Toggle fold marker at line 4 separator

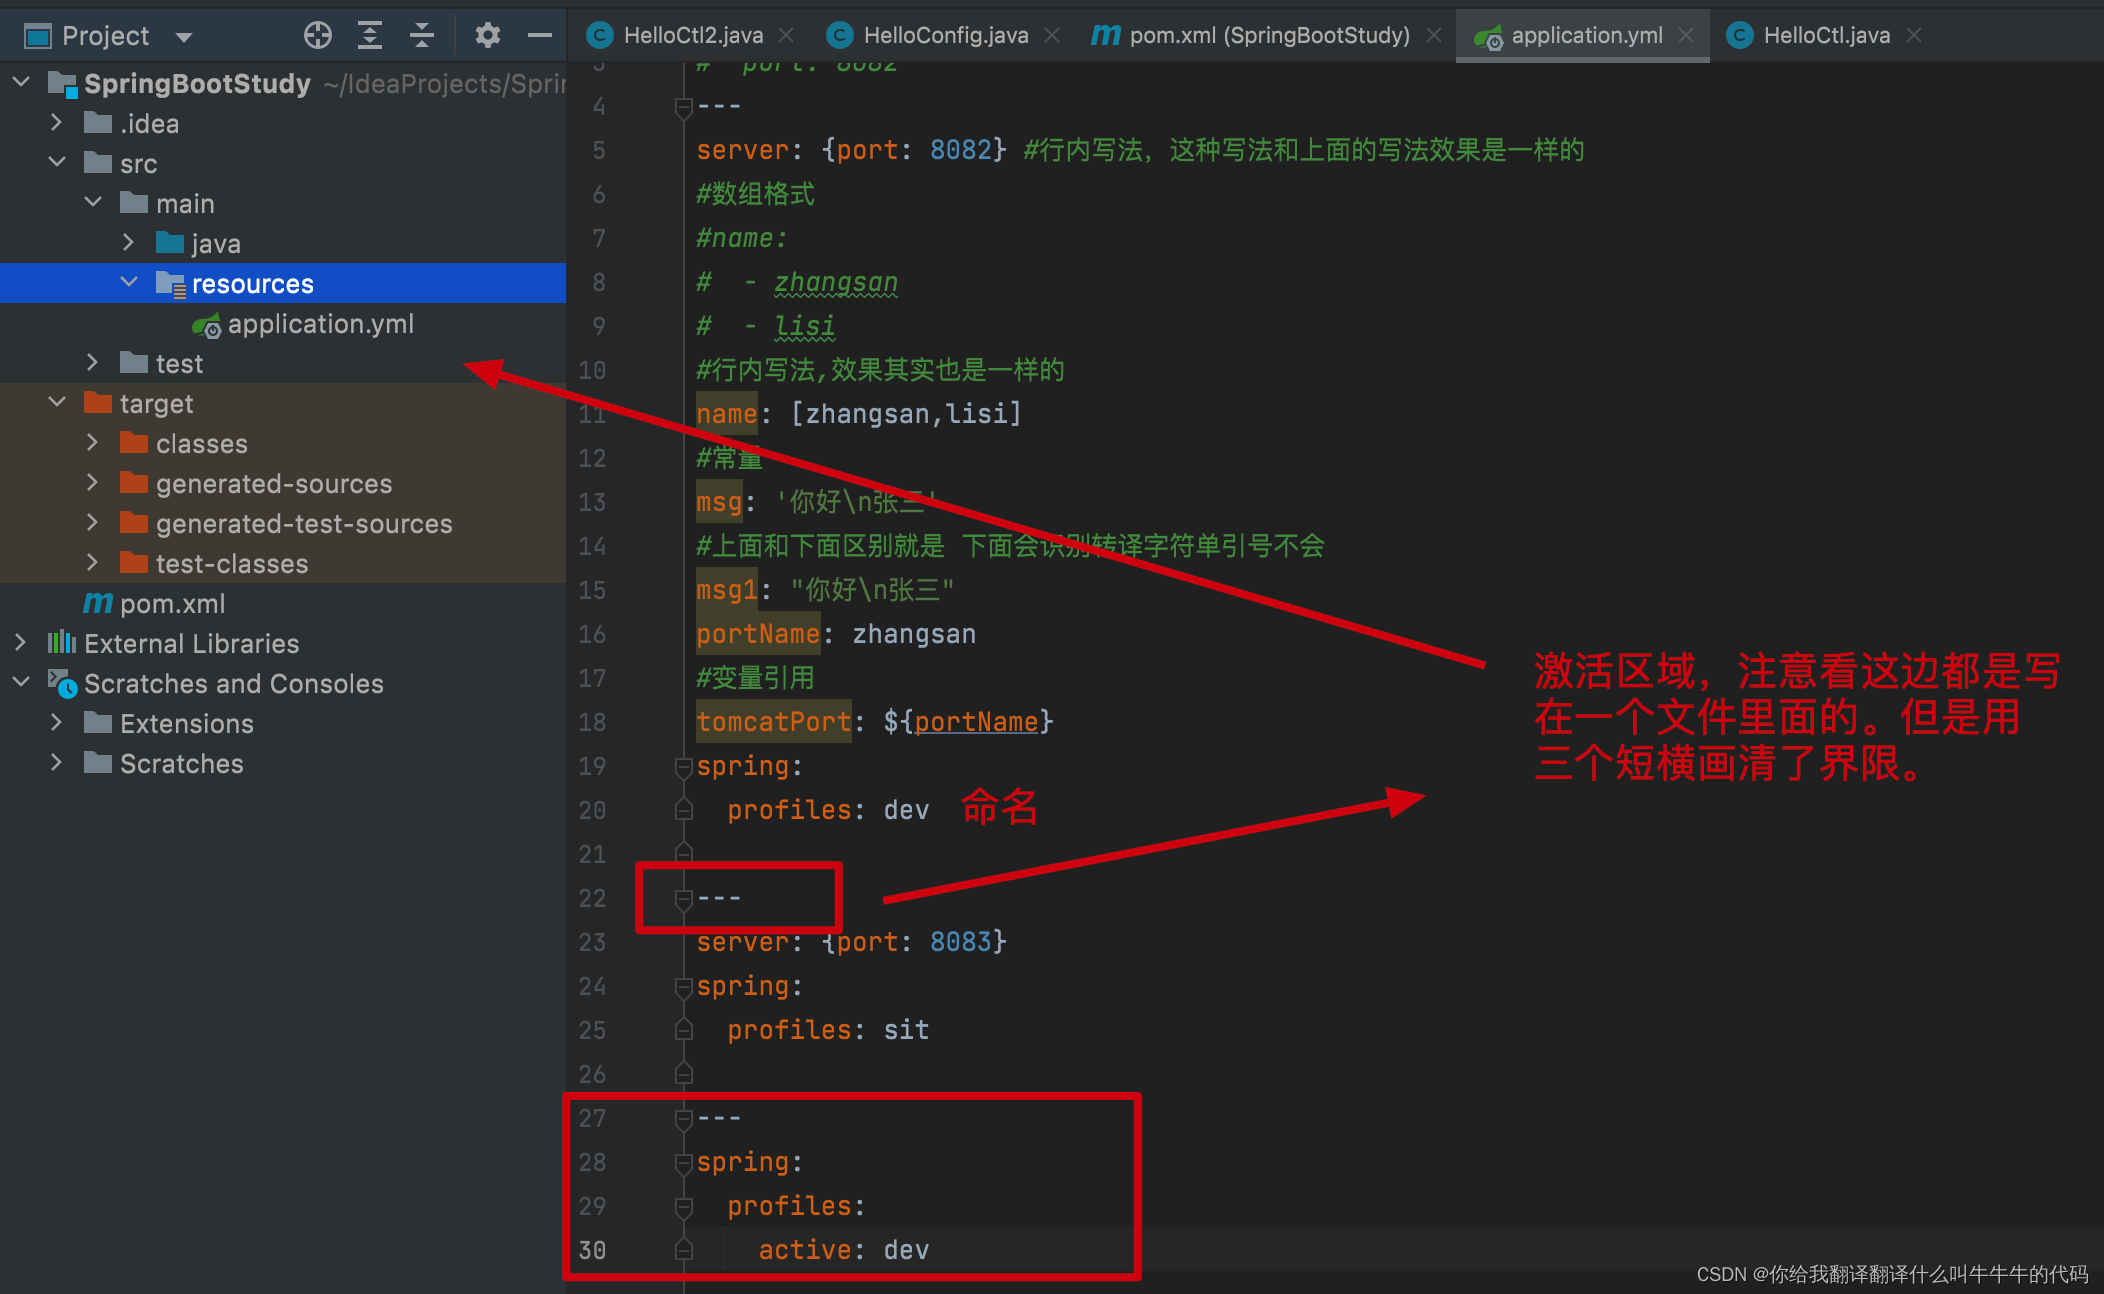pyautogui.click(x=684, y=107)
